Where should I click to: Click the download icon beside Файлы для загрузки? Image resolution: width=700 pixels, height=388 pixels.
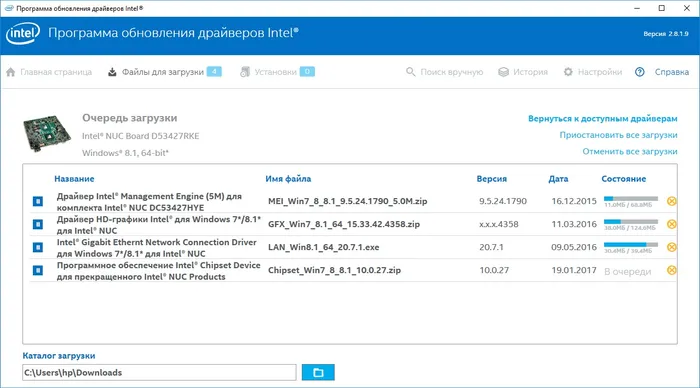[112, 72]
